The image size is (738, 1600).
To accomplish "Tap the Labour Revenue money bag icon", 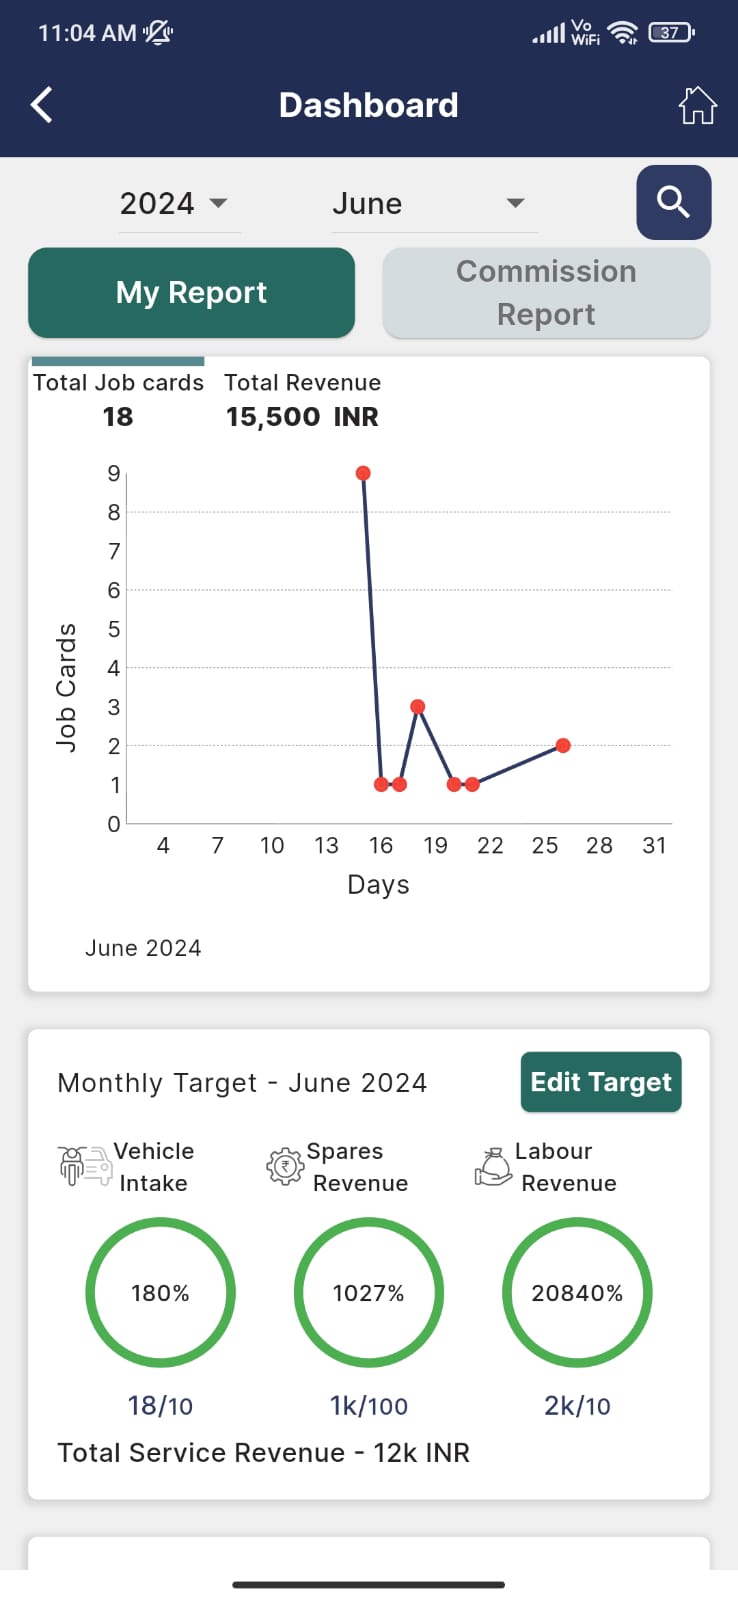I will 493,1166.
